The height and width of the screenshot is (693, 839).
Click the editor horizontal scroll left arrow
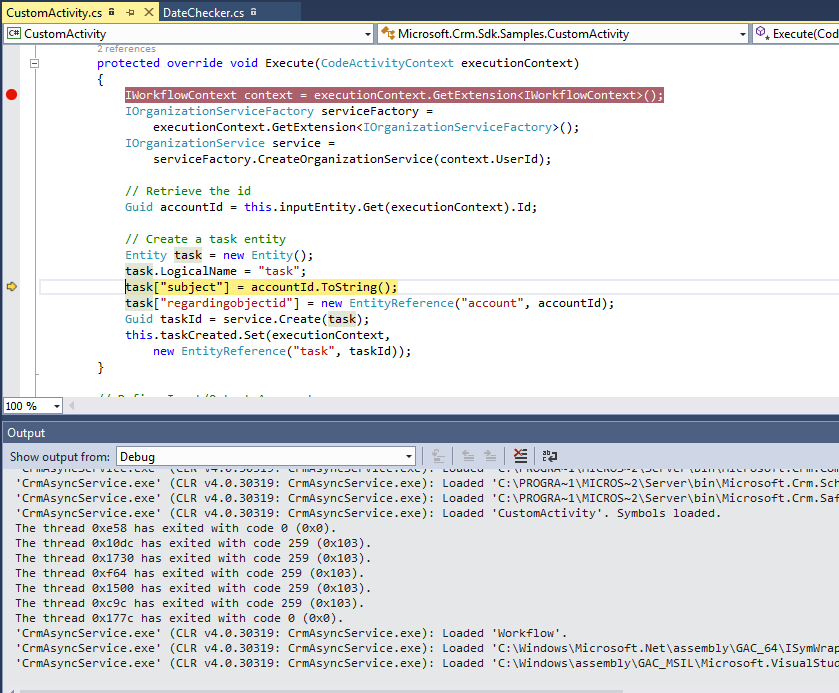pyautogui.click(x=72, y=406)
